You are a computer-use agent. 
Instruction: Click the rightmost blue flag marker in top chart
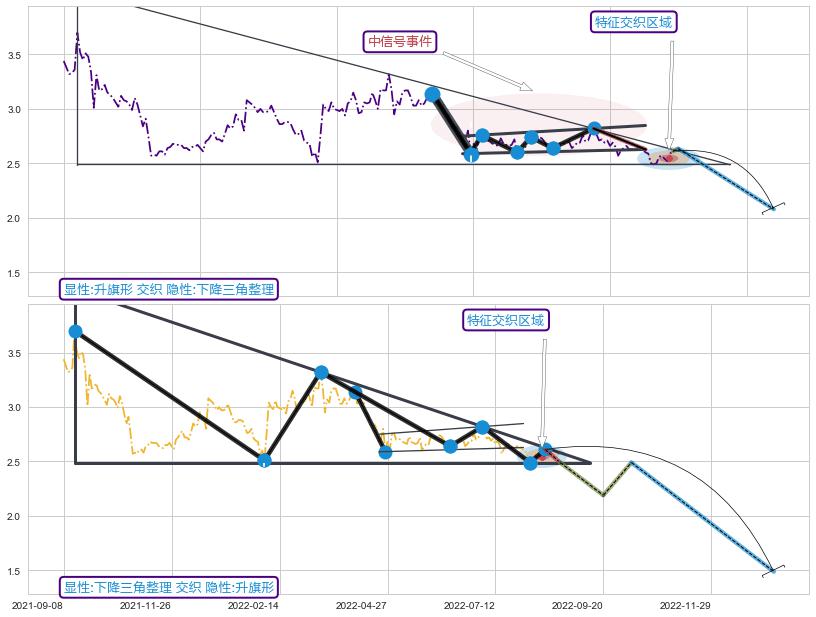click(x=594, y=128)
